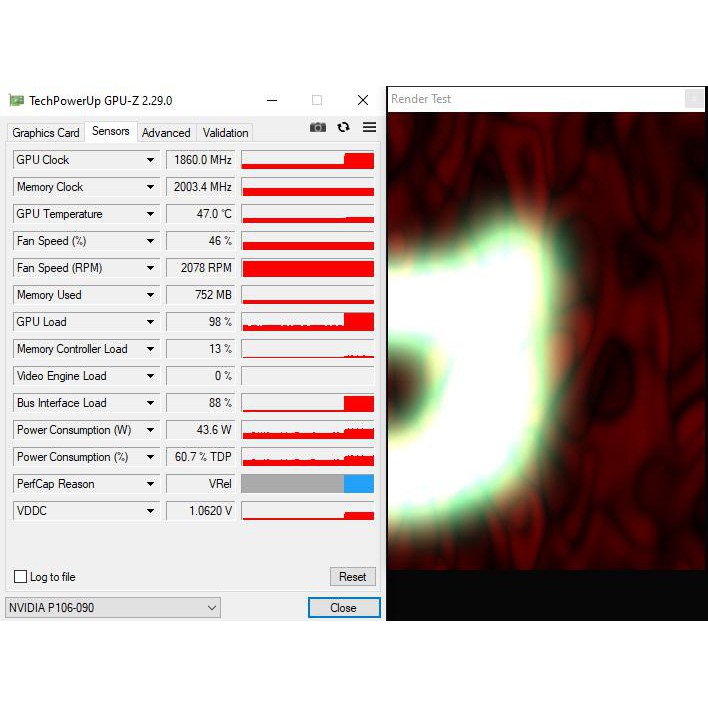The image size is (708, 708).
Task: Click the GPU Load graph
Action: 307,322
